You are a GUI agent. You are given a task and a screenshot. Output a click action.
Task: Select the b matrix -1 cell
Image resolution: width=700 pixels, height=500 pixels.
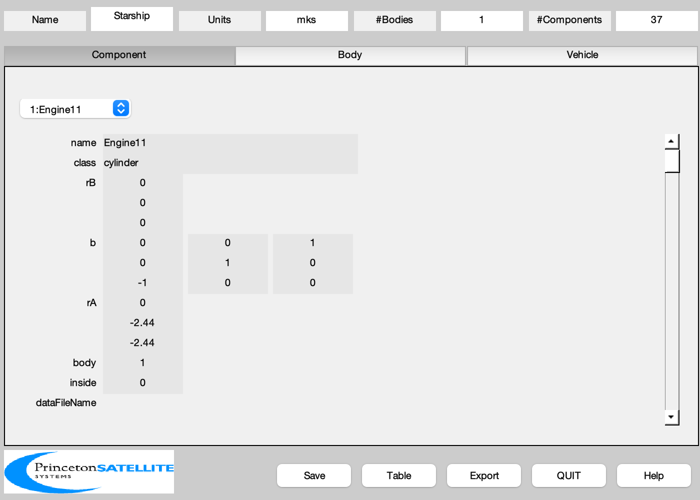coord(142,283)
